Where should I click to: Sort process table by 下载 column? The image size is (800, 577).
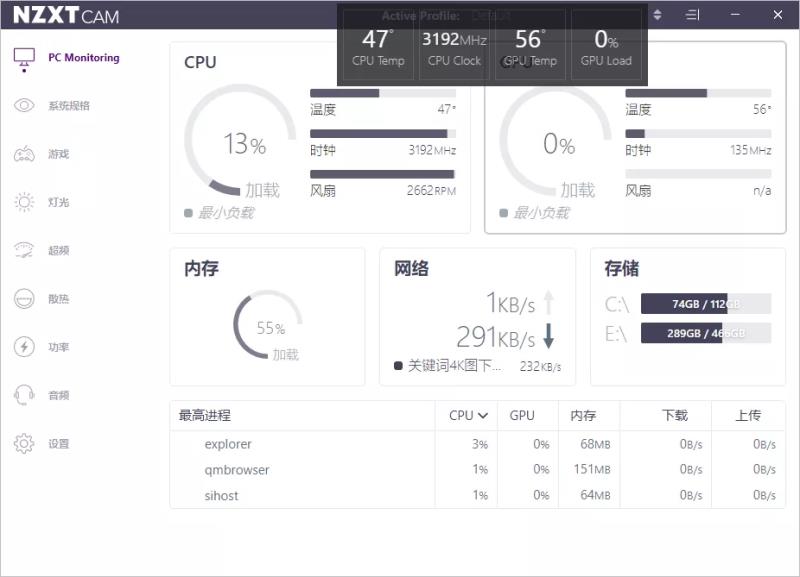pyautogui.click(x=674, y=415)
